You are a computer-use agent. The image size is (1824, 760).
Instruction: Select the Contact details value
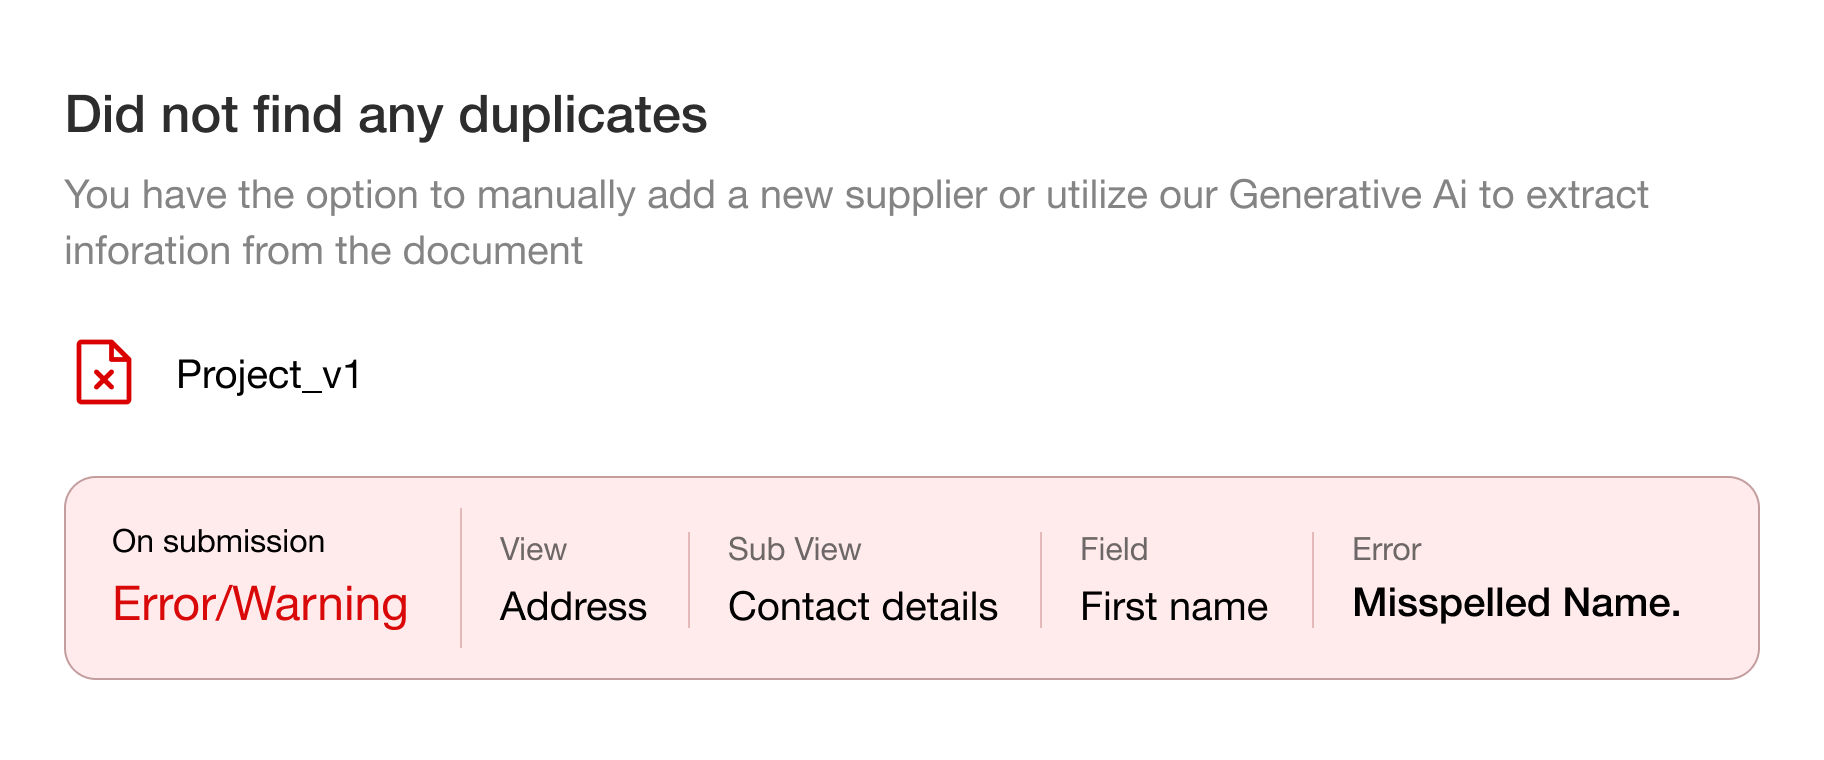pyautogui.click(x=863, y=606)
